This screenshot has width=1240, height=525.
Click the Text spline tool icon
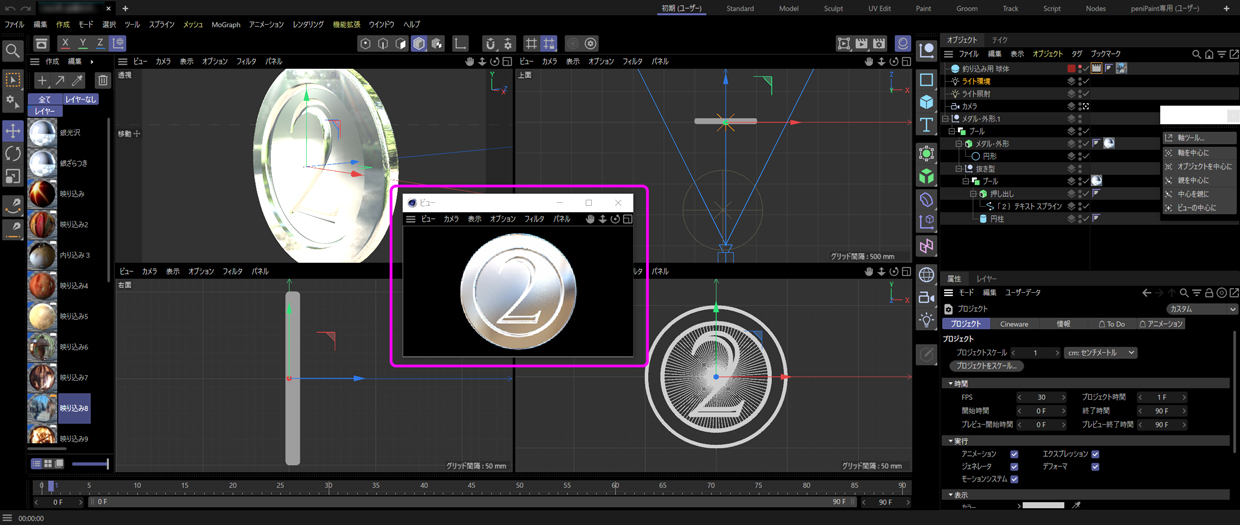point(927,126)
